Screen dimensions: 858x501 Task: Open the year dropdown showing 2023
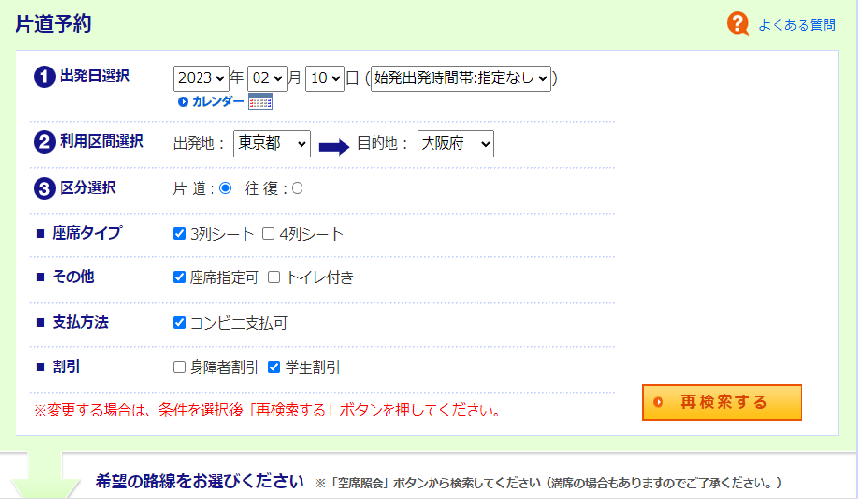[201, 78]
